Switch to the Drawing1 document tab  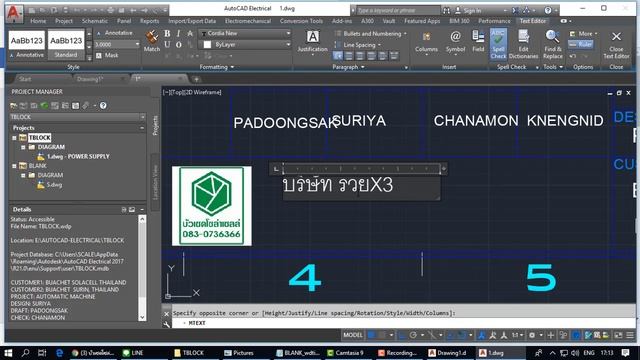point(91,79)
